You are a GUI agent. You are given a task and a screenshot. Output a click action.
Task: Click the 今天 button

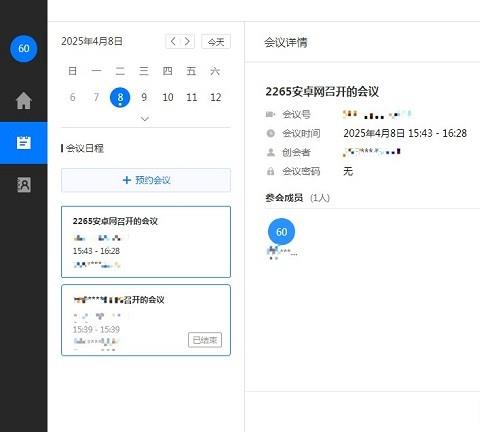pos(216,42)
